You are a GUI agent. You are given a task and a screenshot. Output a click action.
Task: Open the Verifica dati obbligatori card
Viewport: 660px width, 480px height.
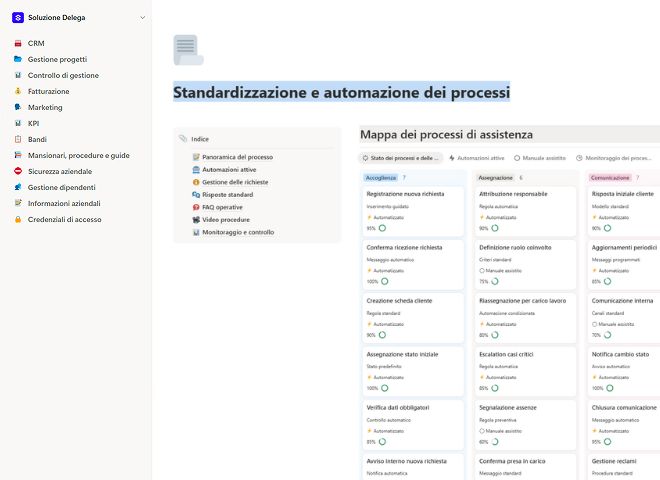click(x=413, y=425)
